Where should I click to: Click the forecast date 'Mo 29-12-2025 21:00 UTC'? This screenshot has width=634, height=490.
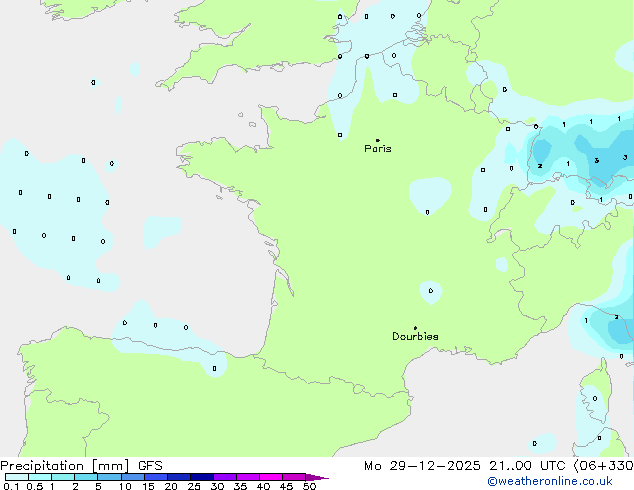point(465,466)
